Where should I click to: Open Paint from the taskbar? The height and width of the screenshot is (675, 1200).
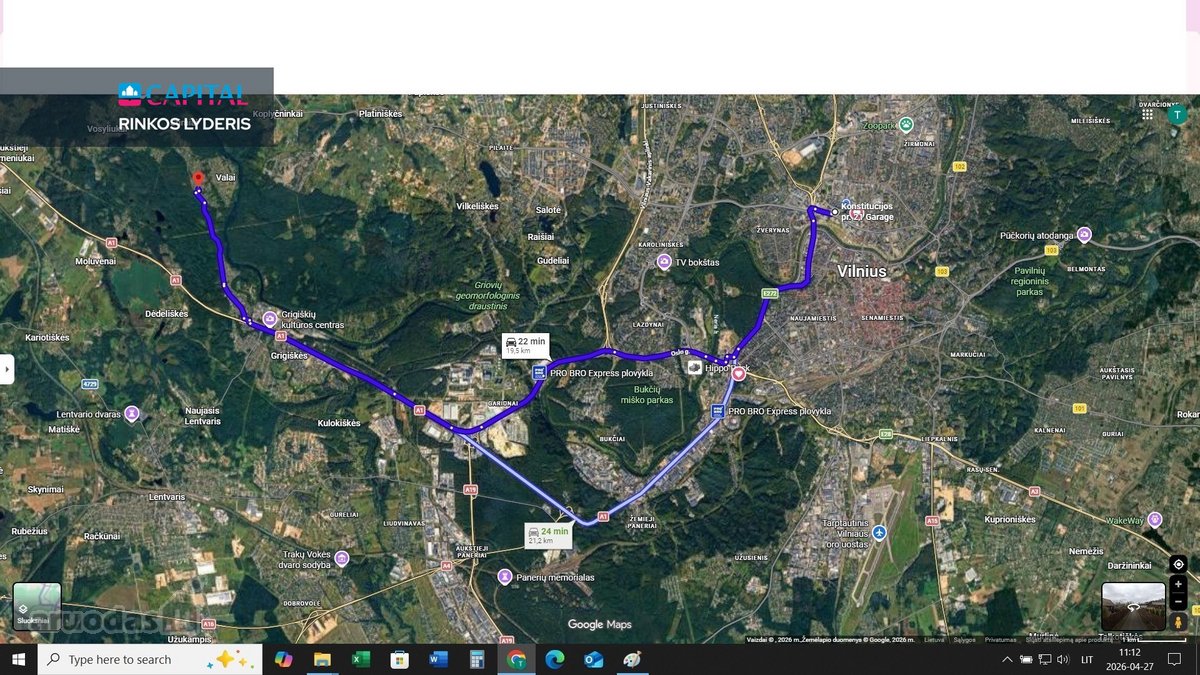point(632,659)
